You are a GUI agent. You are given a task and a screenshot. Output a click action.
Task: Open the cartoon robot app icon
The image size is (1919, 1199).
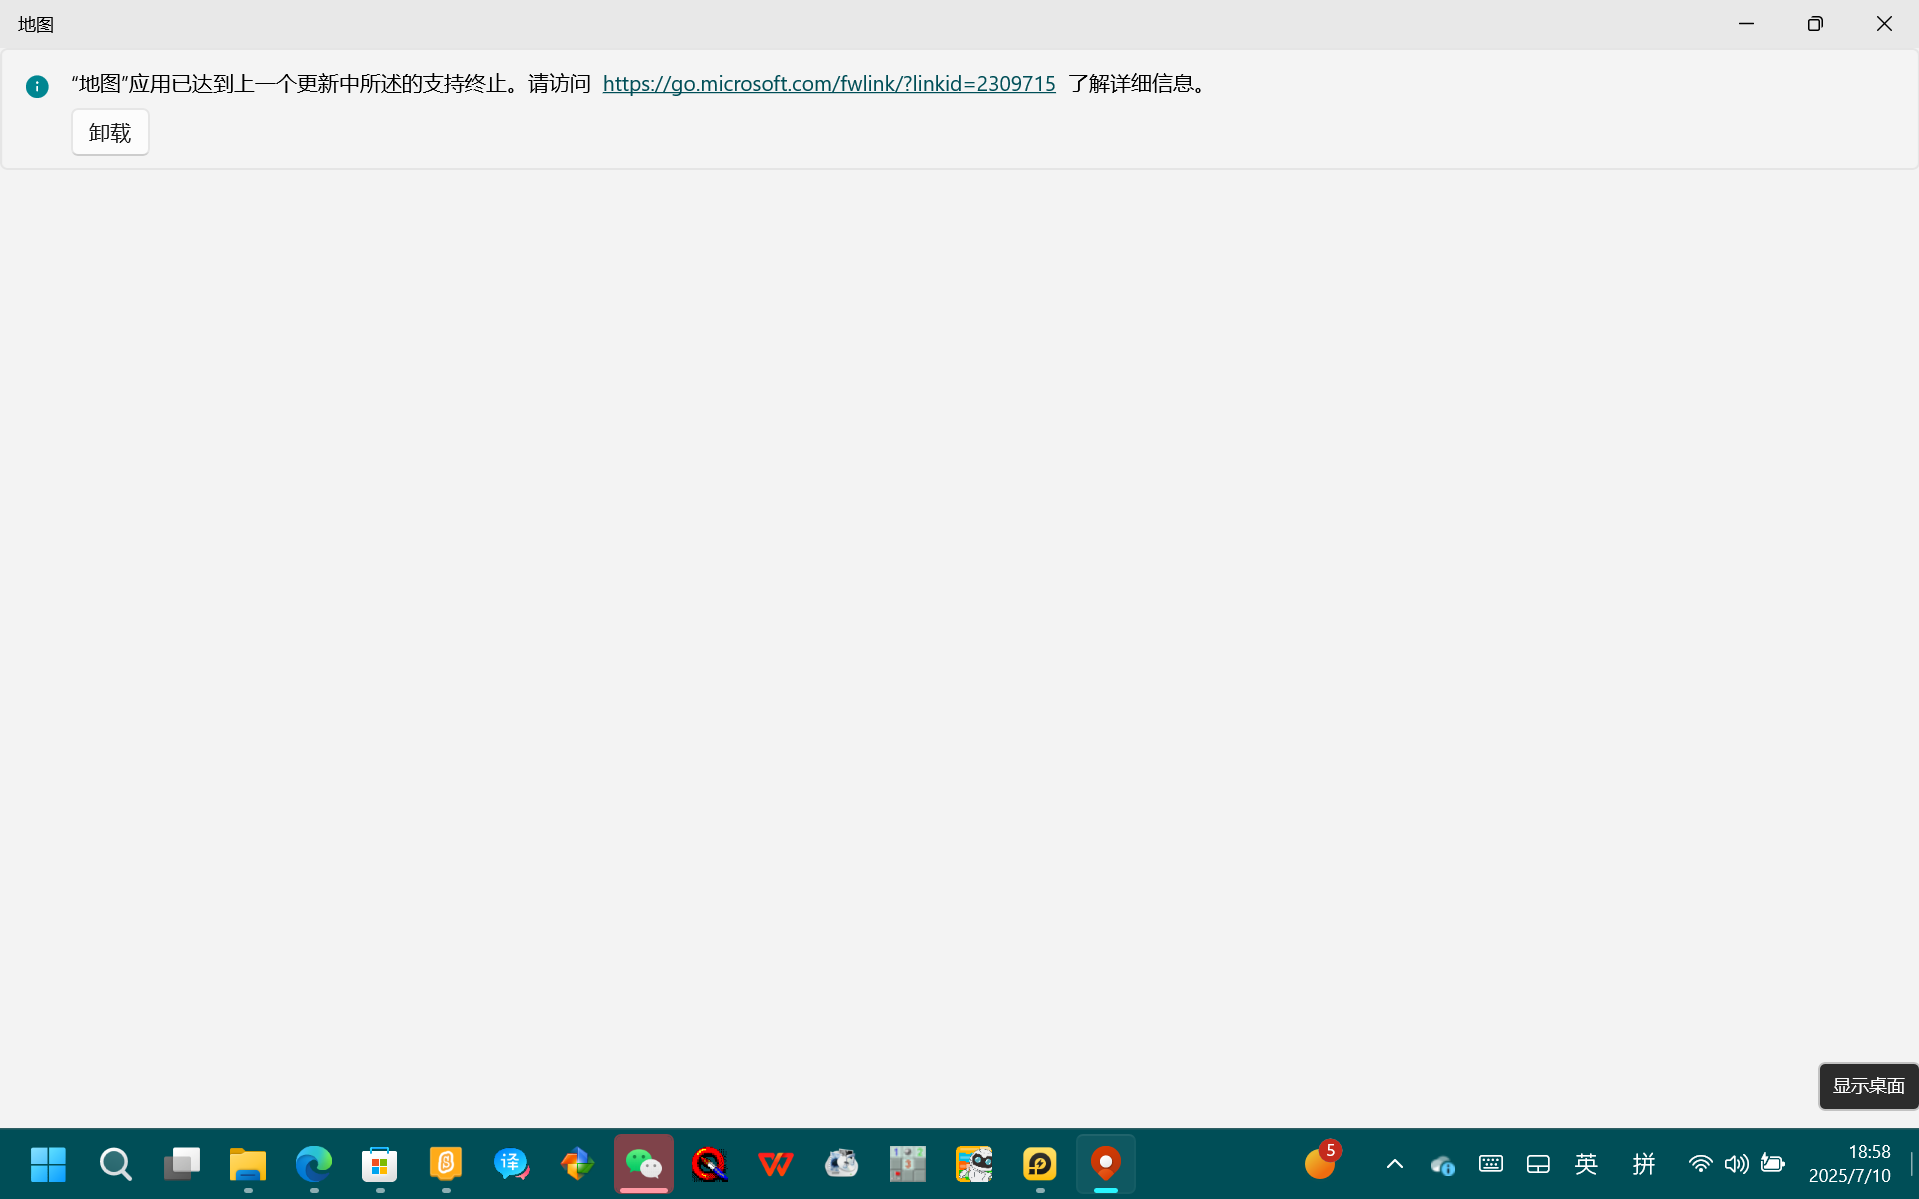click(x=973, y=1164)
